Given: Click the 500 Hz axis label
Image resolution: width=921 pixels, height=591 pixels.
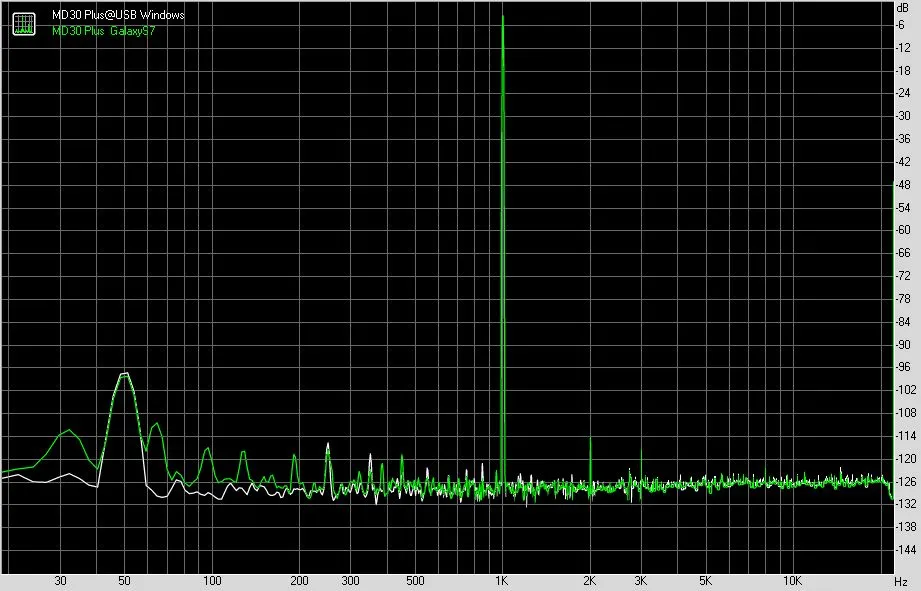Looking at the screenshot, I should point(415,581).
